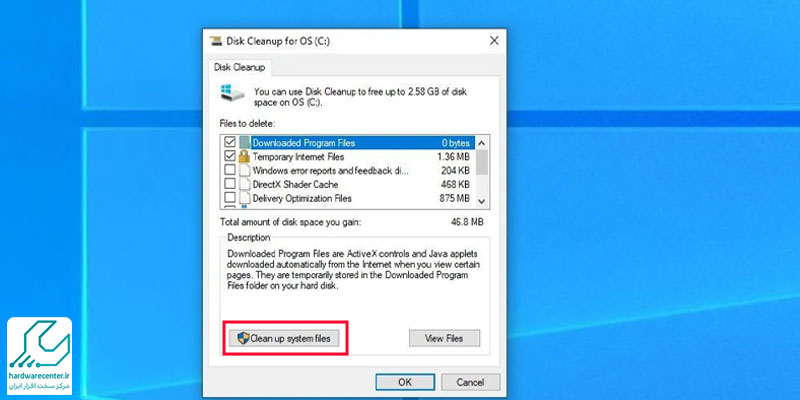Enable the Windows error reports checkbox
Screen dimensions: 800x400
tap(230, 171)
